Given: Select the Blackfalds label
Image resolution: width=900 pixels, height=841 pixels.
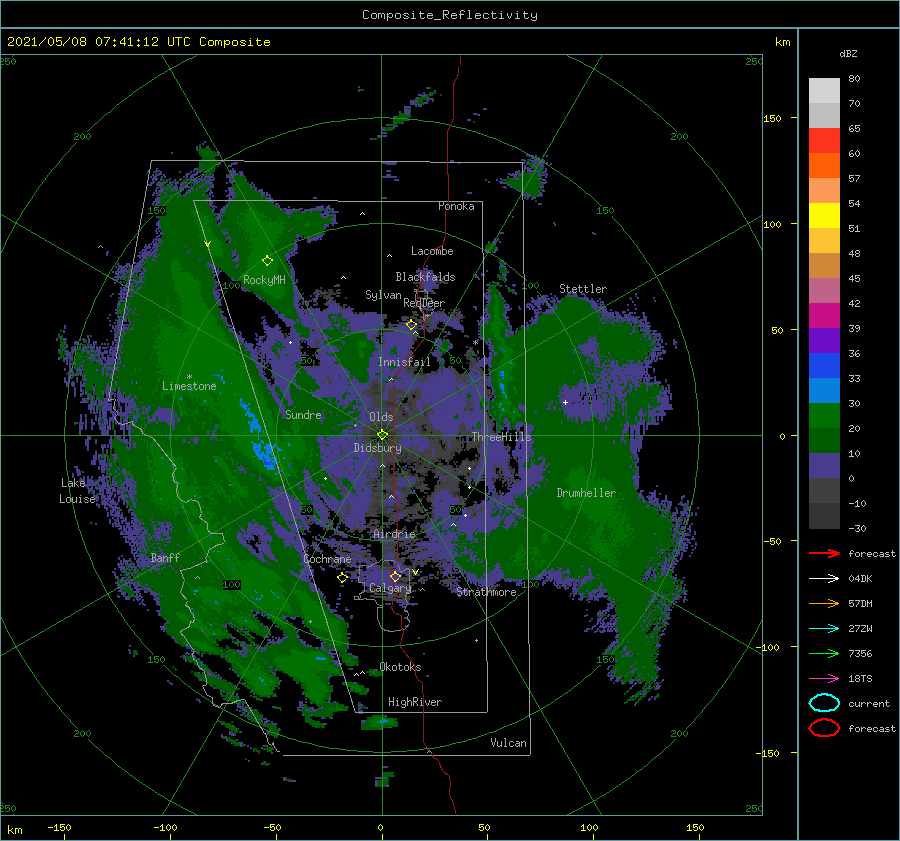Looking at the screenshot, I should (425, 277).
